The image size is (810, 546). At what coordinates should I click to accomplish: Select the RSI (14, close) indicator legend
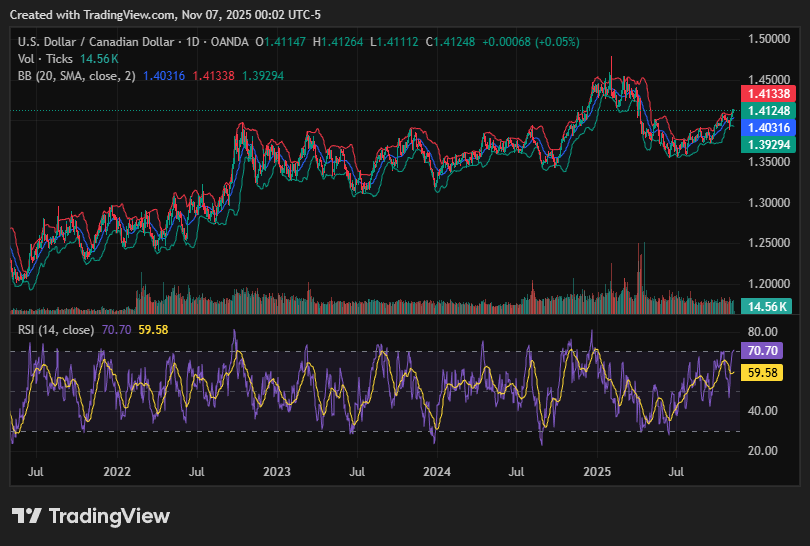(56, 329)
